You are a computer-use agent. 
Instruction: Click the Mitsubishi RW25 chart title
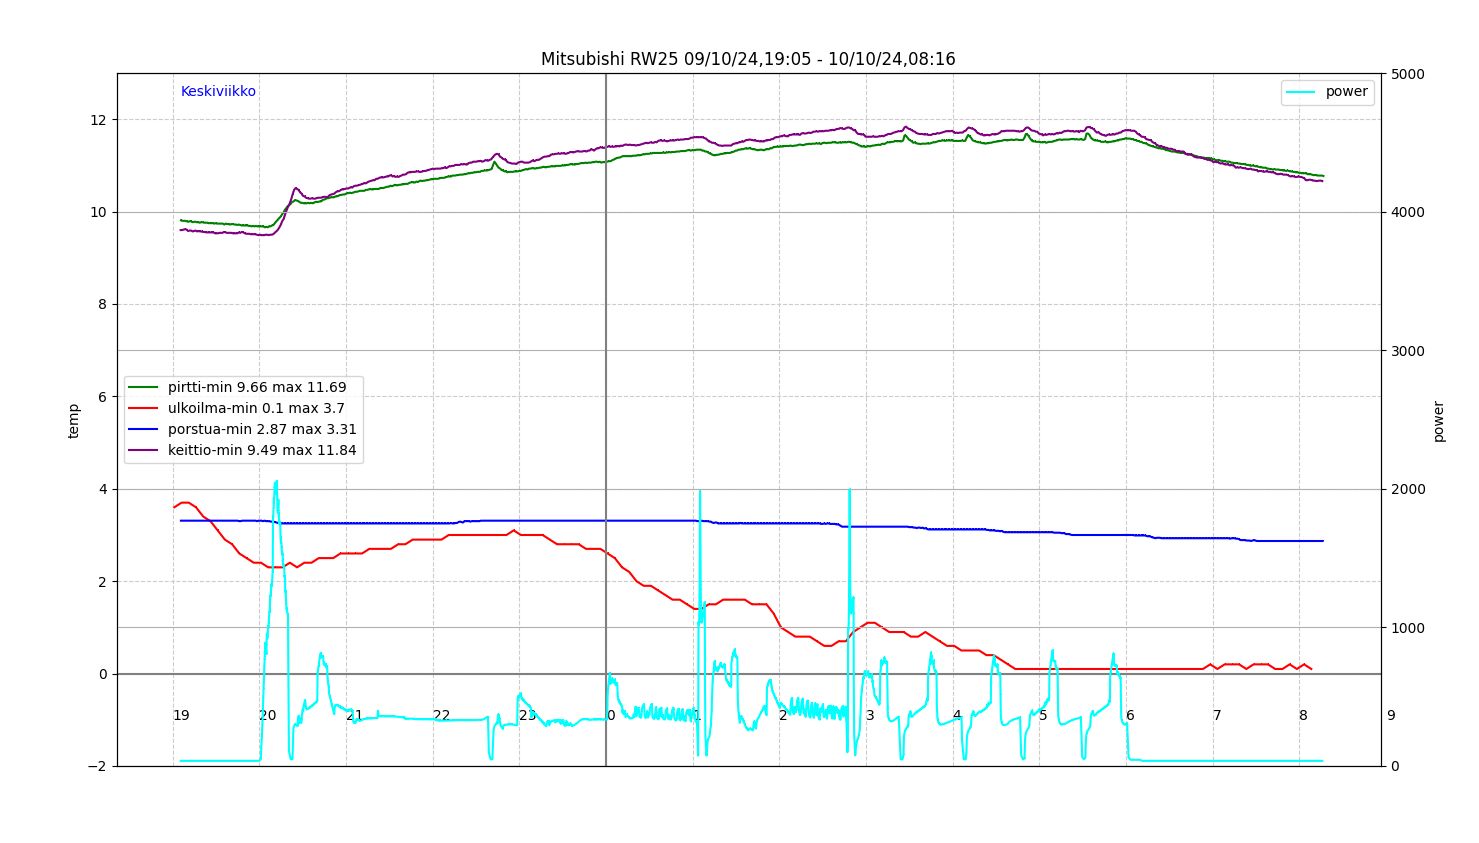pyautogui.click(x=748, y=59)
